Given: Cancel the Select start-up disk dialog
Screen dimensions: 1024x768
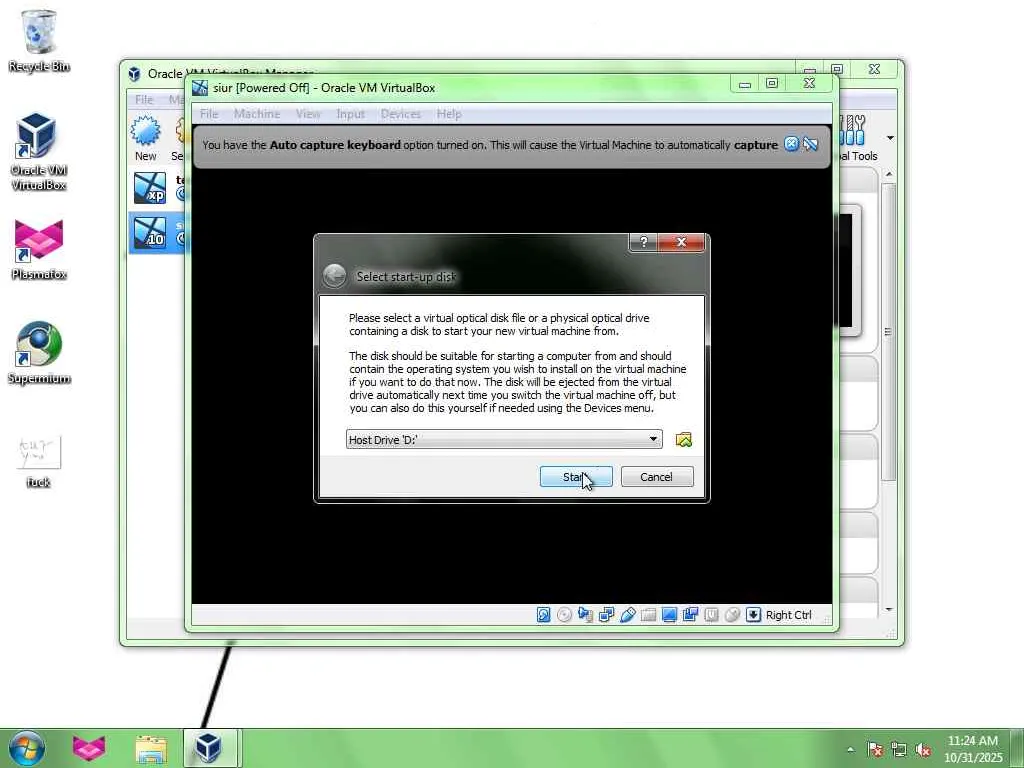Looking at the screenshot, I should [x=657, y=477].
